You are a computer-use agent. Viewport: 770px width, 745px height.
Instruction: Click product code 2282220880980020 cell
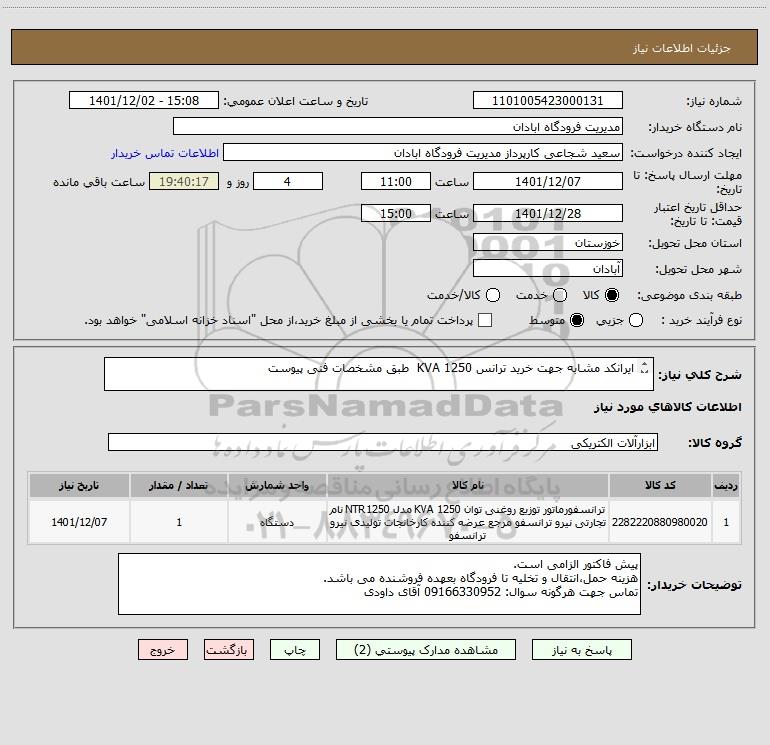tap(660, 522)
